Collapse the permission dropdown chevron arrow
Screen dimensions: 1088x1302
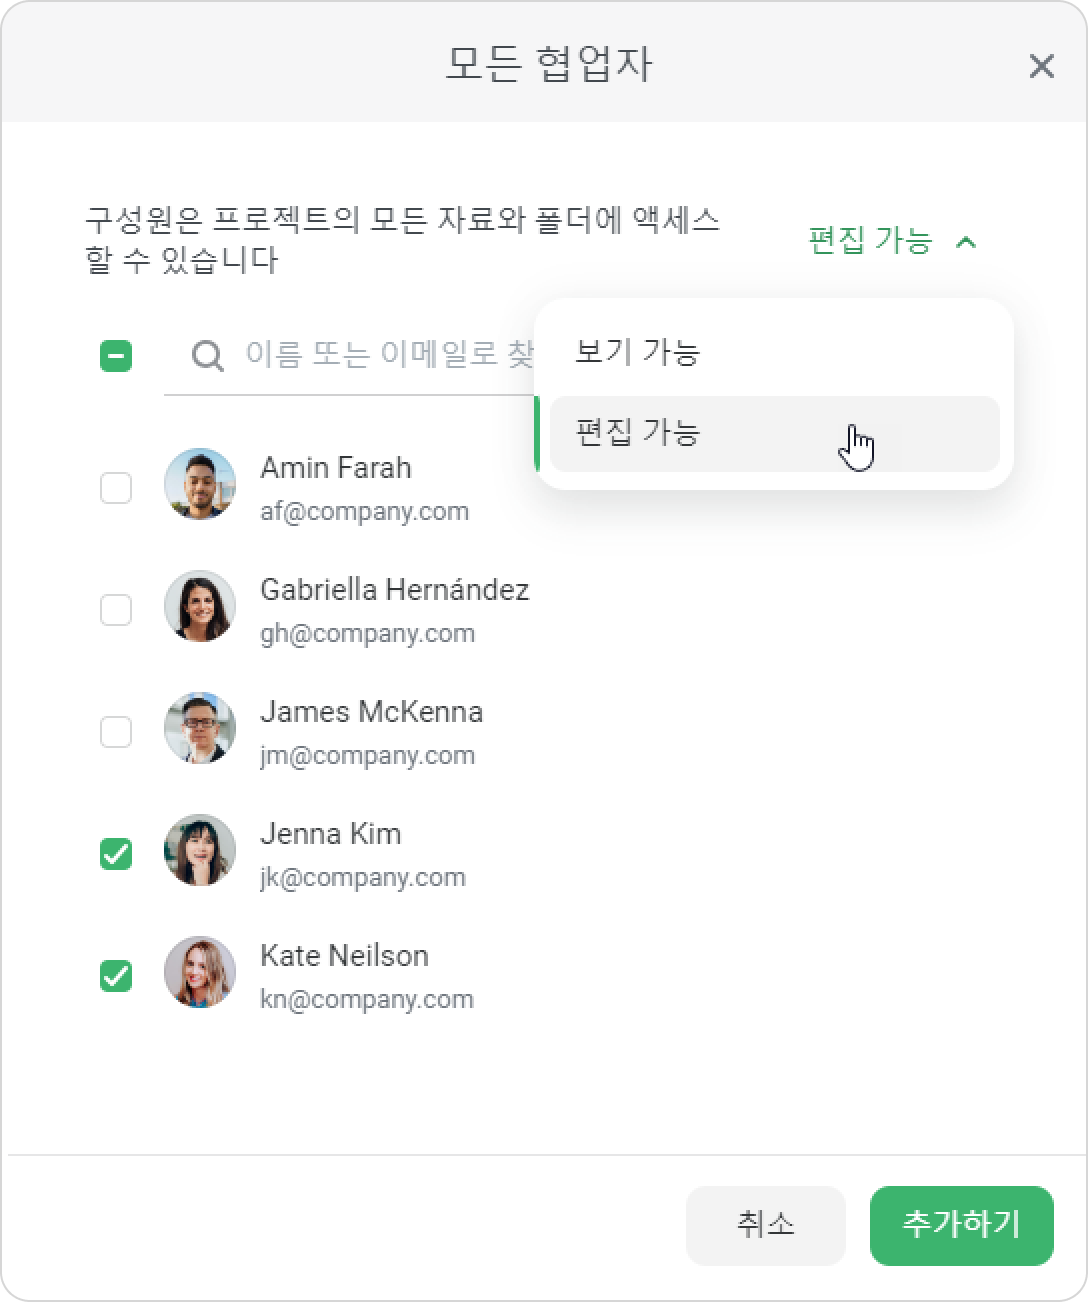[x=966, y=242]
